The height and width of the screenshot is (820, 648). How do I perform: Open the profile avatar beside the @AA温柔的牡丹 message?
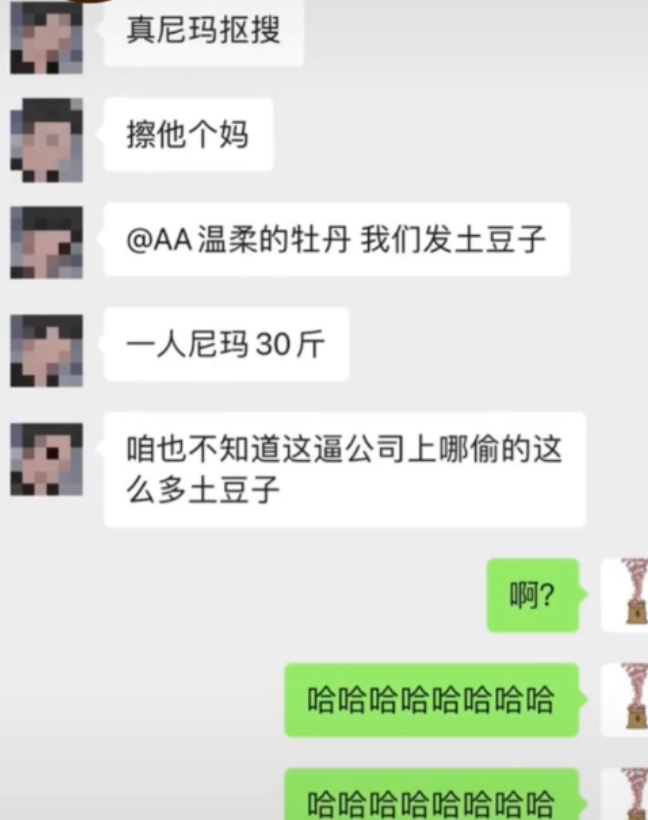click(47, 242)
